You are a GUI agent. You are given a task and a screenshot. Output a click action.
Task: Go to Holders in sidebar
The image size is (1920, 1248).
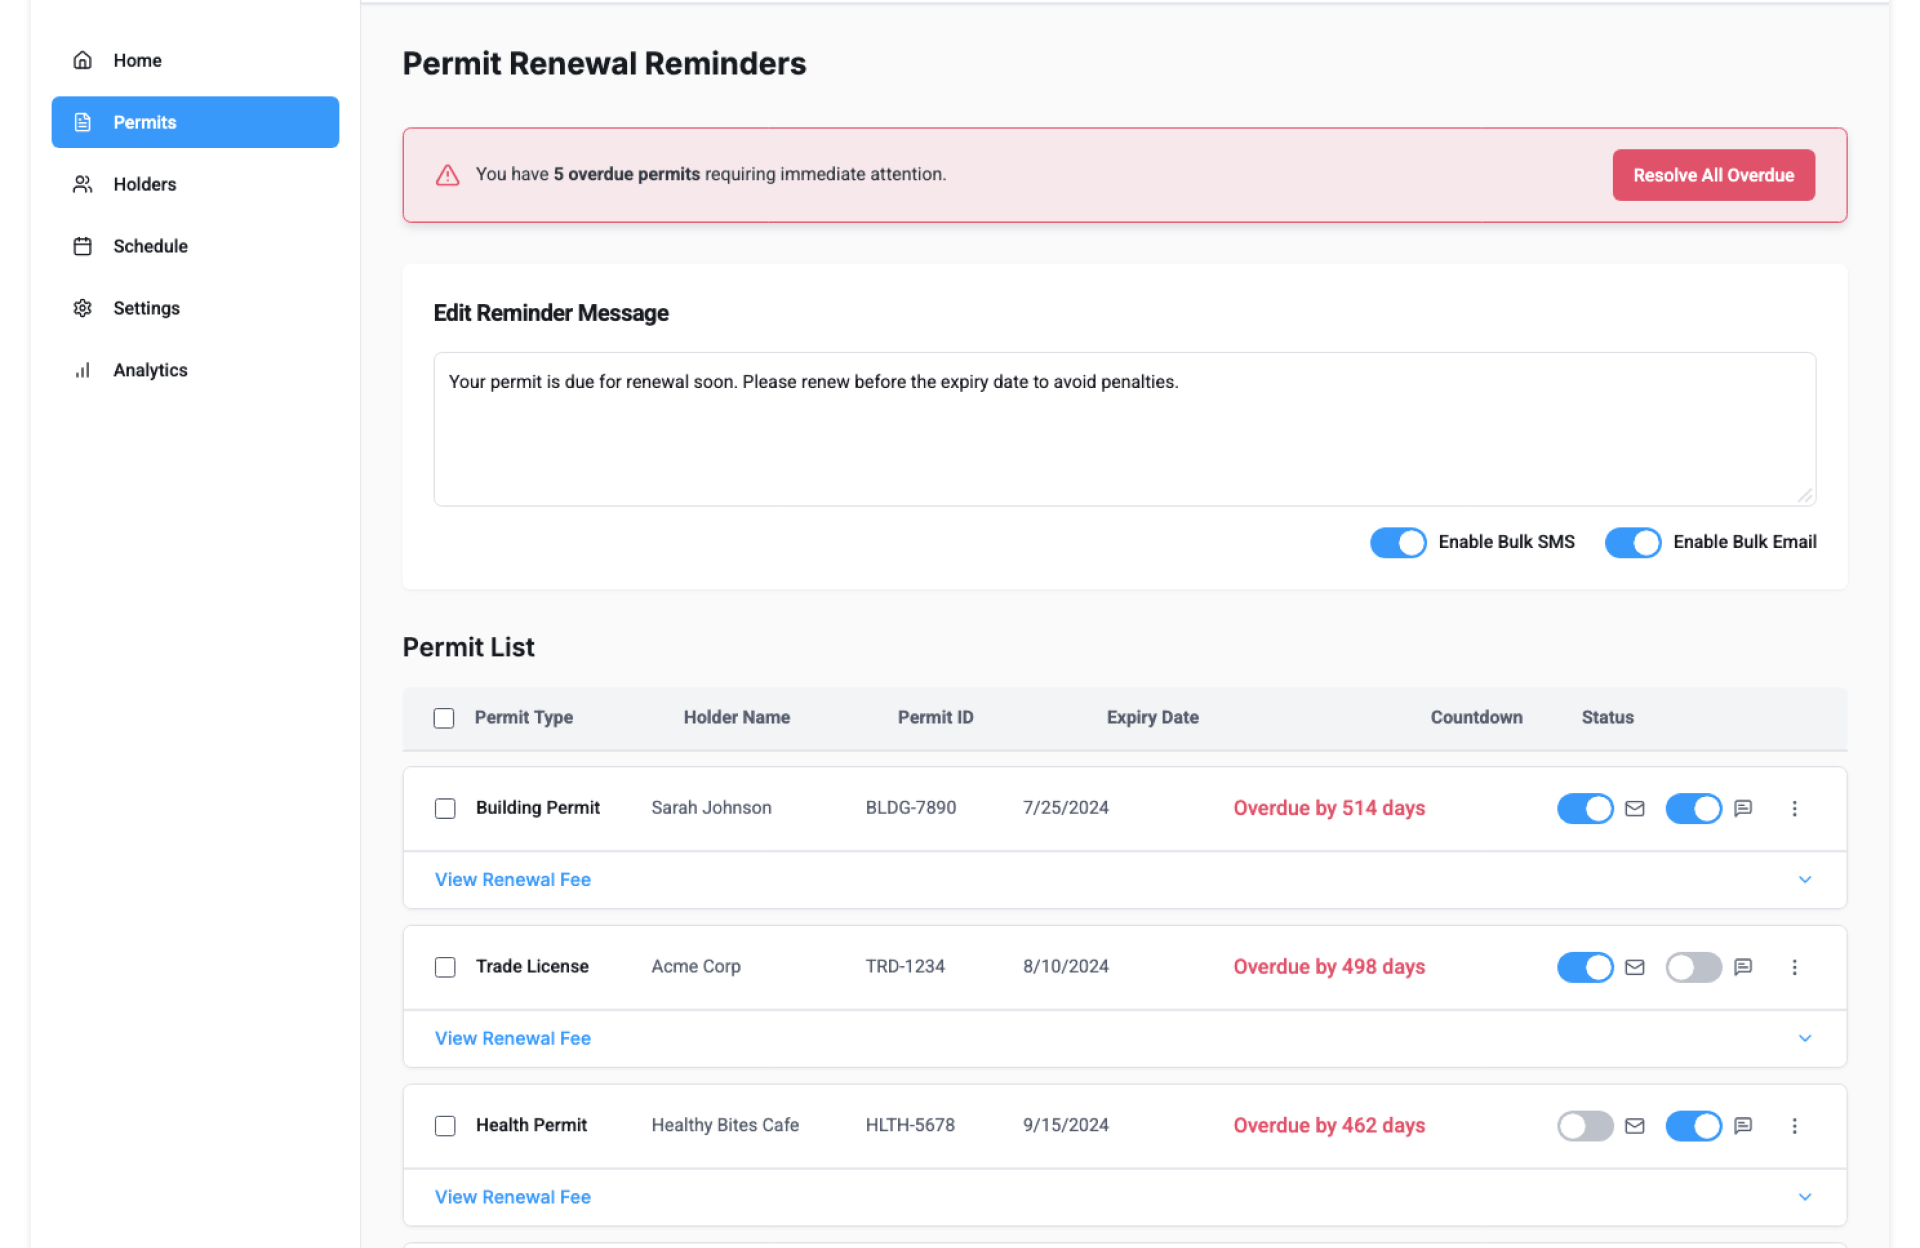[x=144, y=184]
